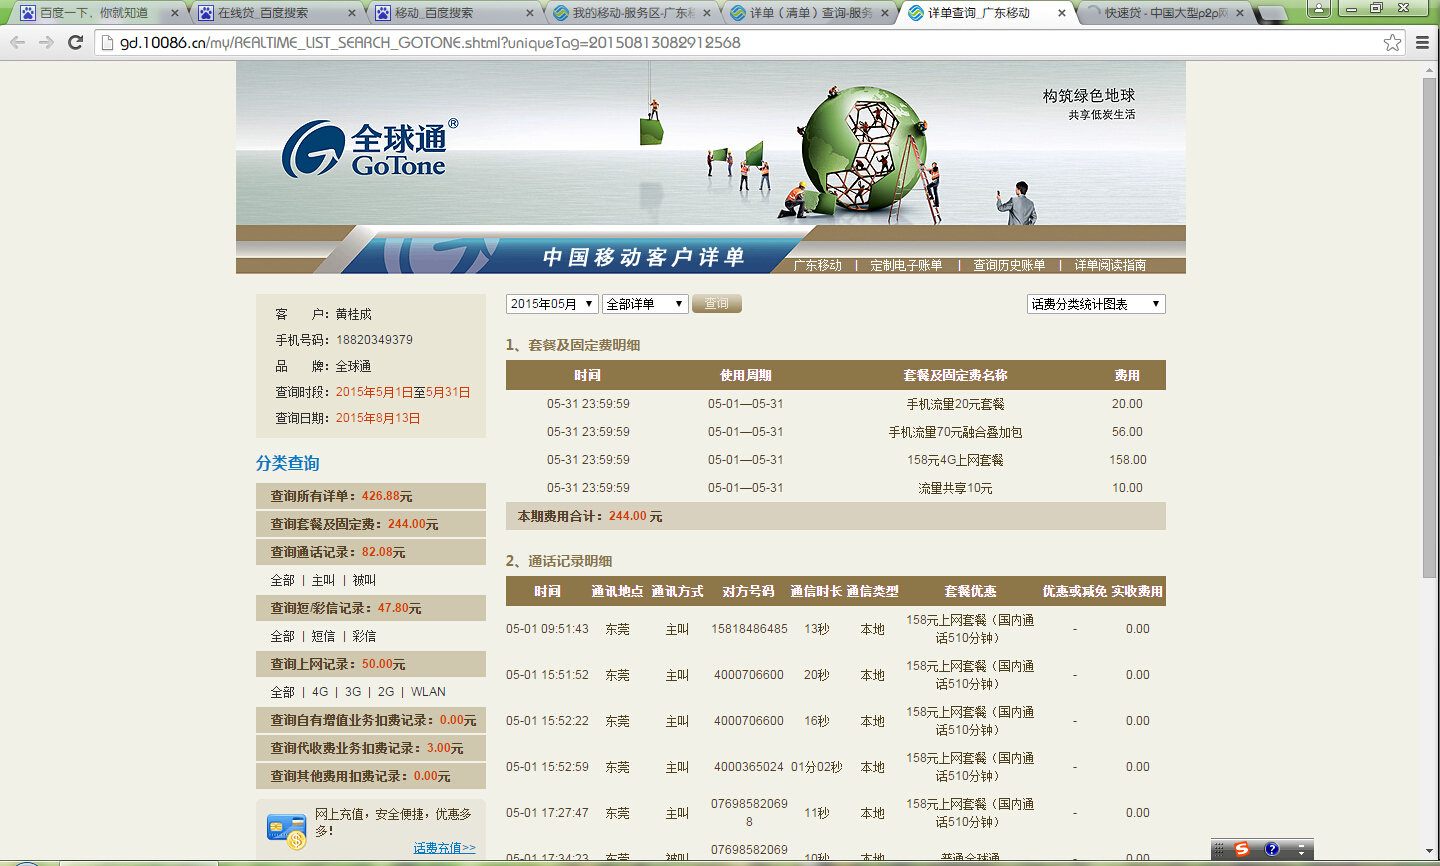1440x866 pixels.
Task: Filter call records by 被叫
Action: tap(364, 580)
